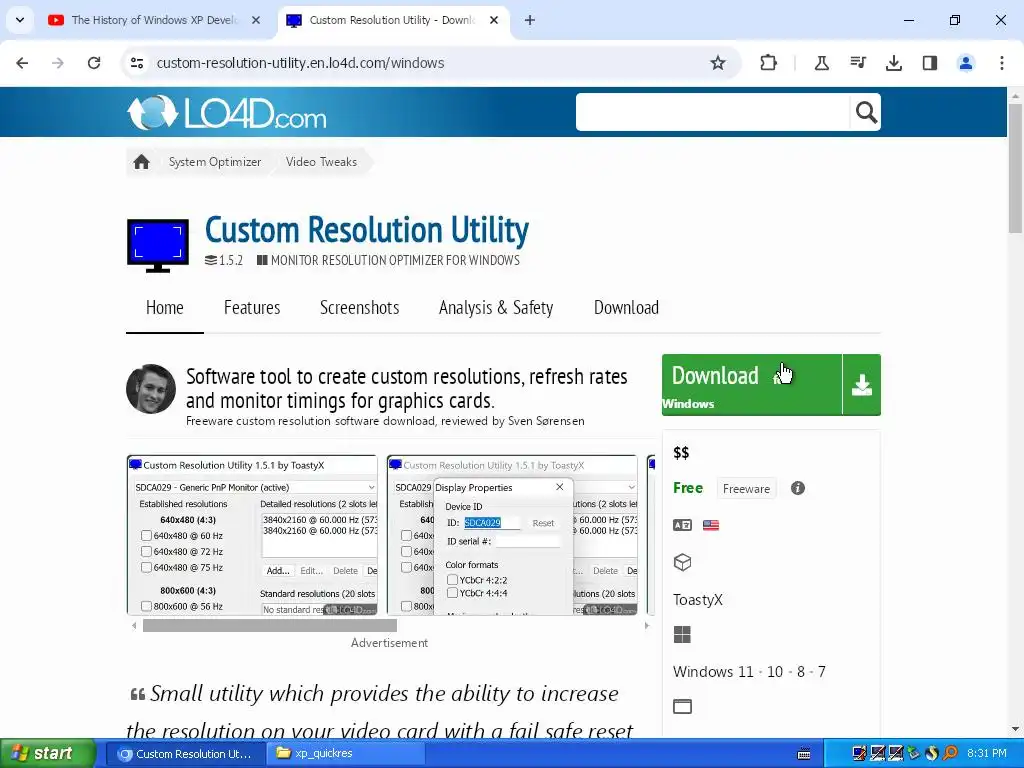Image resolution: width=1024 pixels, height=768 pixels.
Task: Open a new tab with the plus icon
Action: point(530,20)
